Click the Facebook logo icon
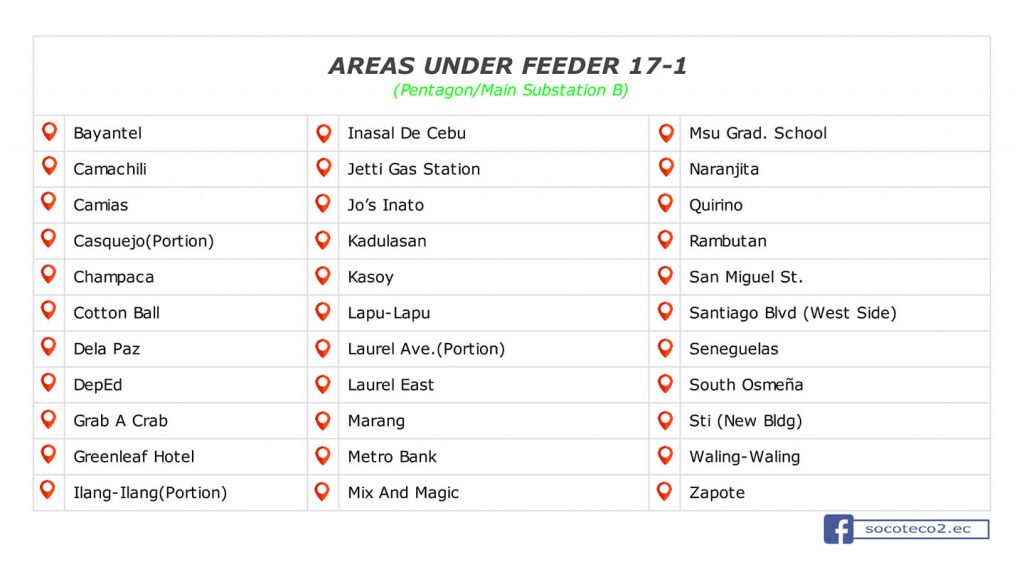 839,529
